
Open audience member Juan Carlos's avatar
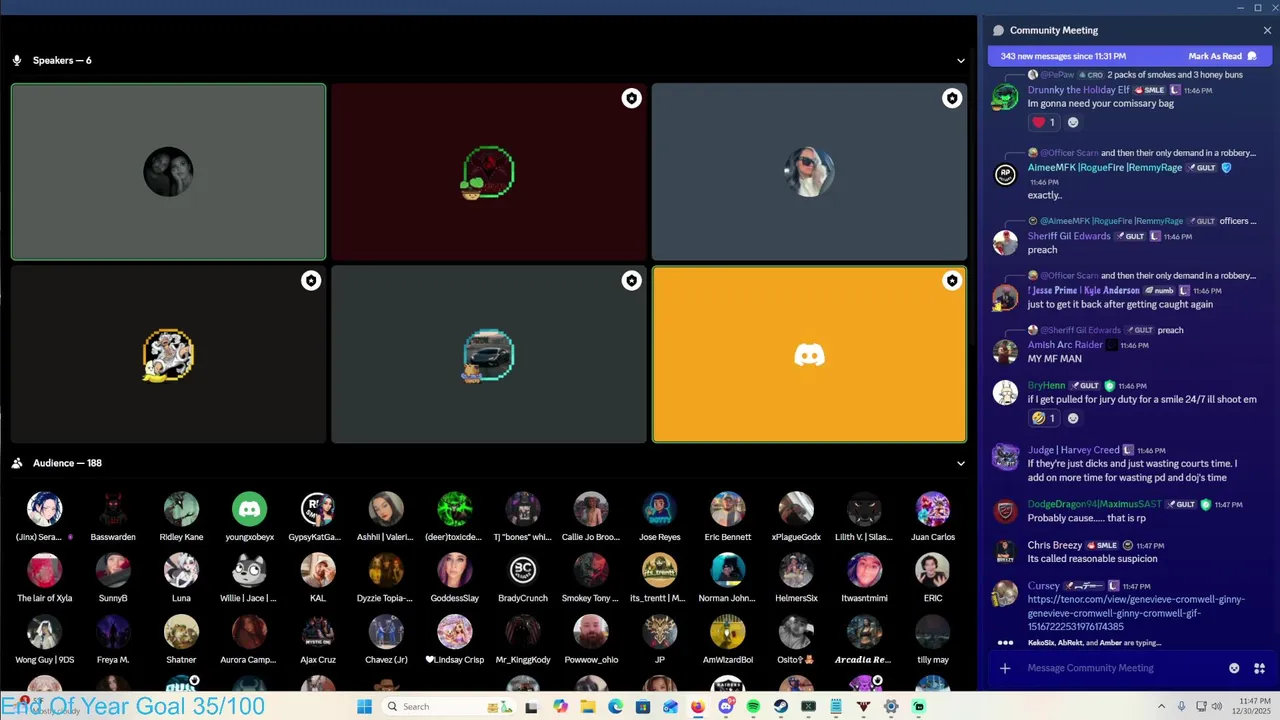pos(933,509)
